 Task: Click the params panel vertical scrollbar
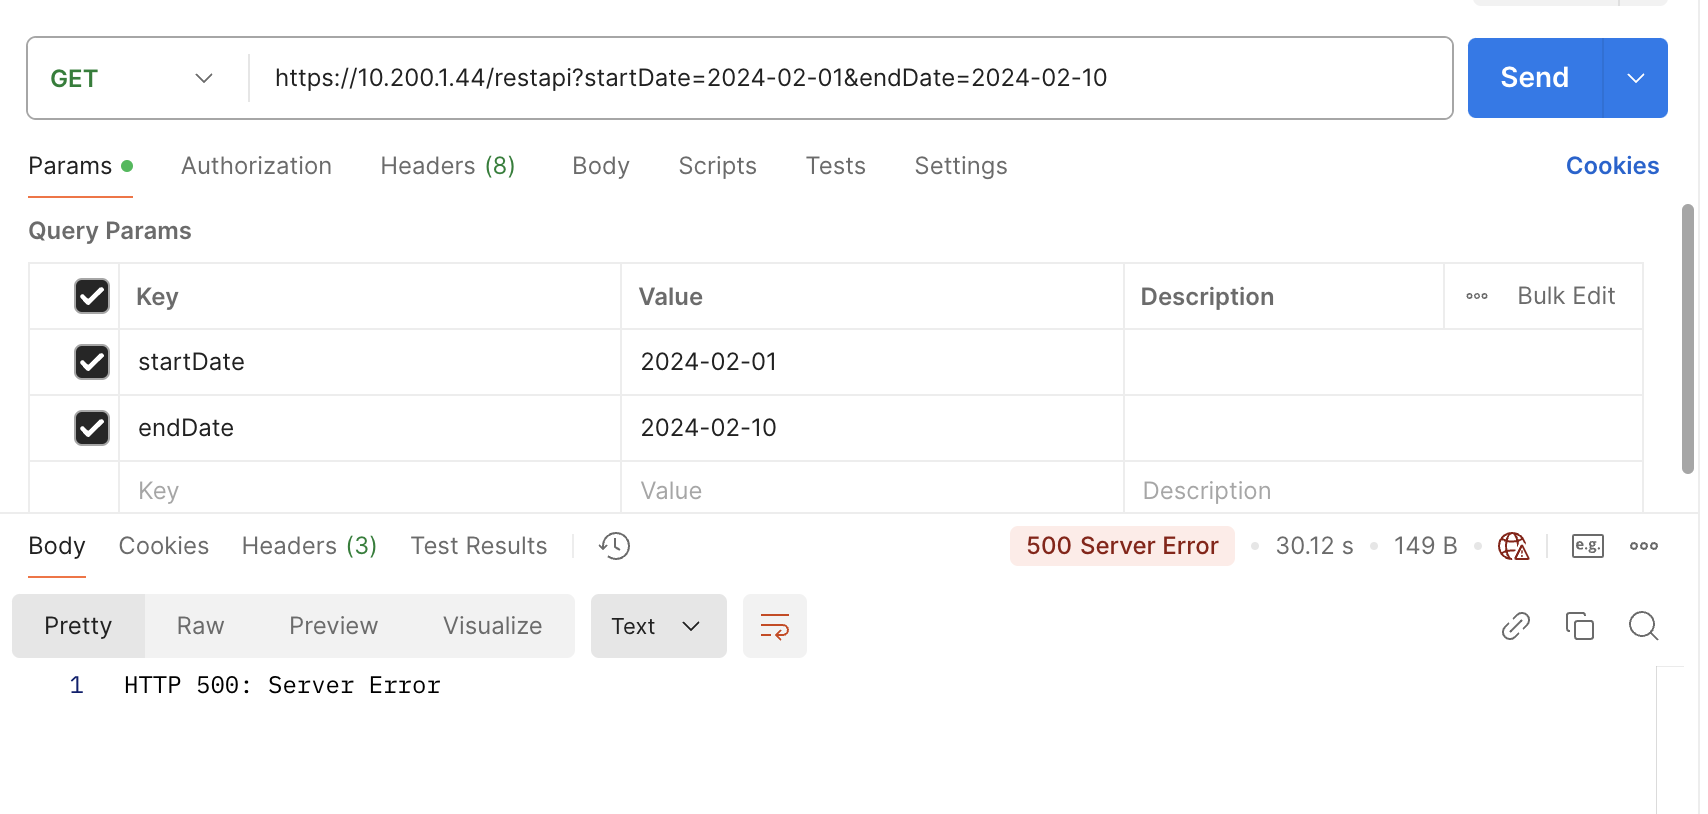(1687, 340)
